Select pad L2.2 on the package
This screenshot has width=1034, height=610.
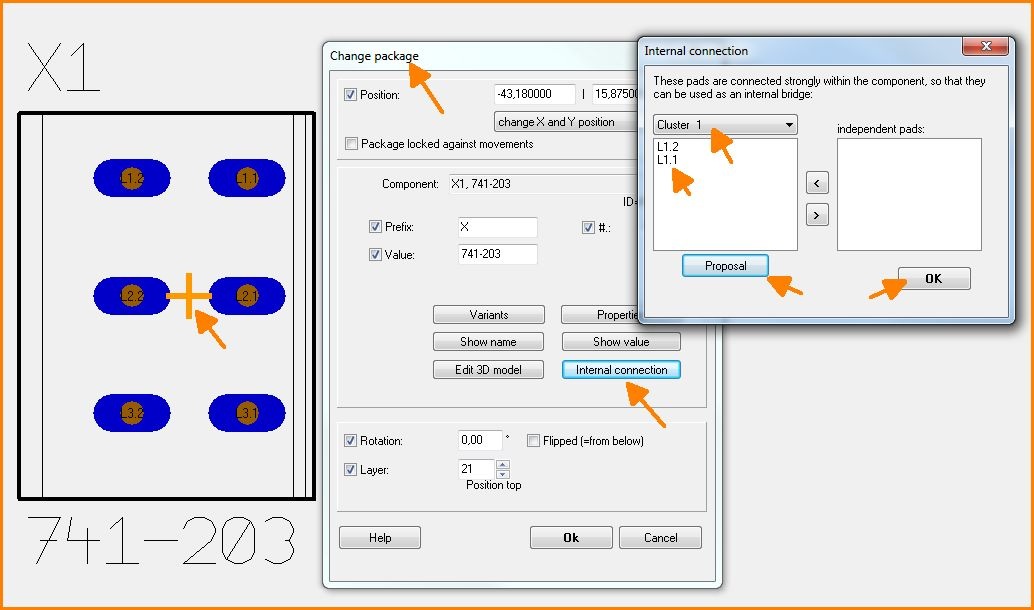tap(132, 296)
